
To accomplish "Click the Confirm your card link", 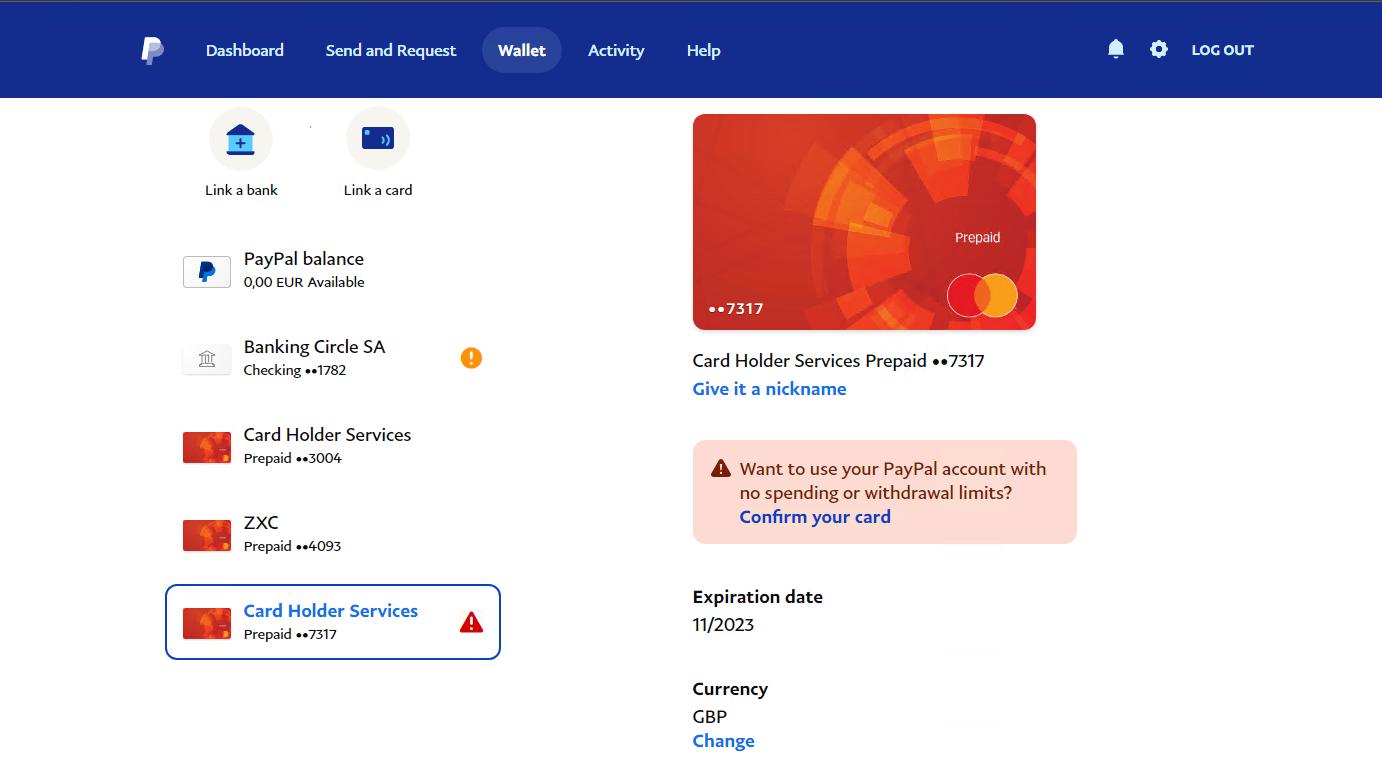I will [815, 517].
